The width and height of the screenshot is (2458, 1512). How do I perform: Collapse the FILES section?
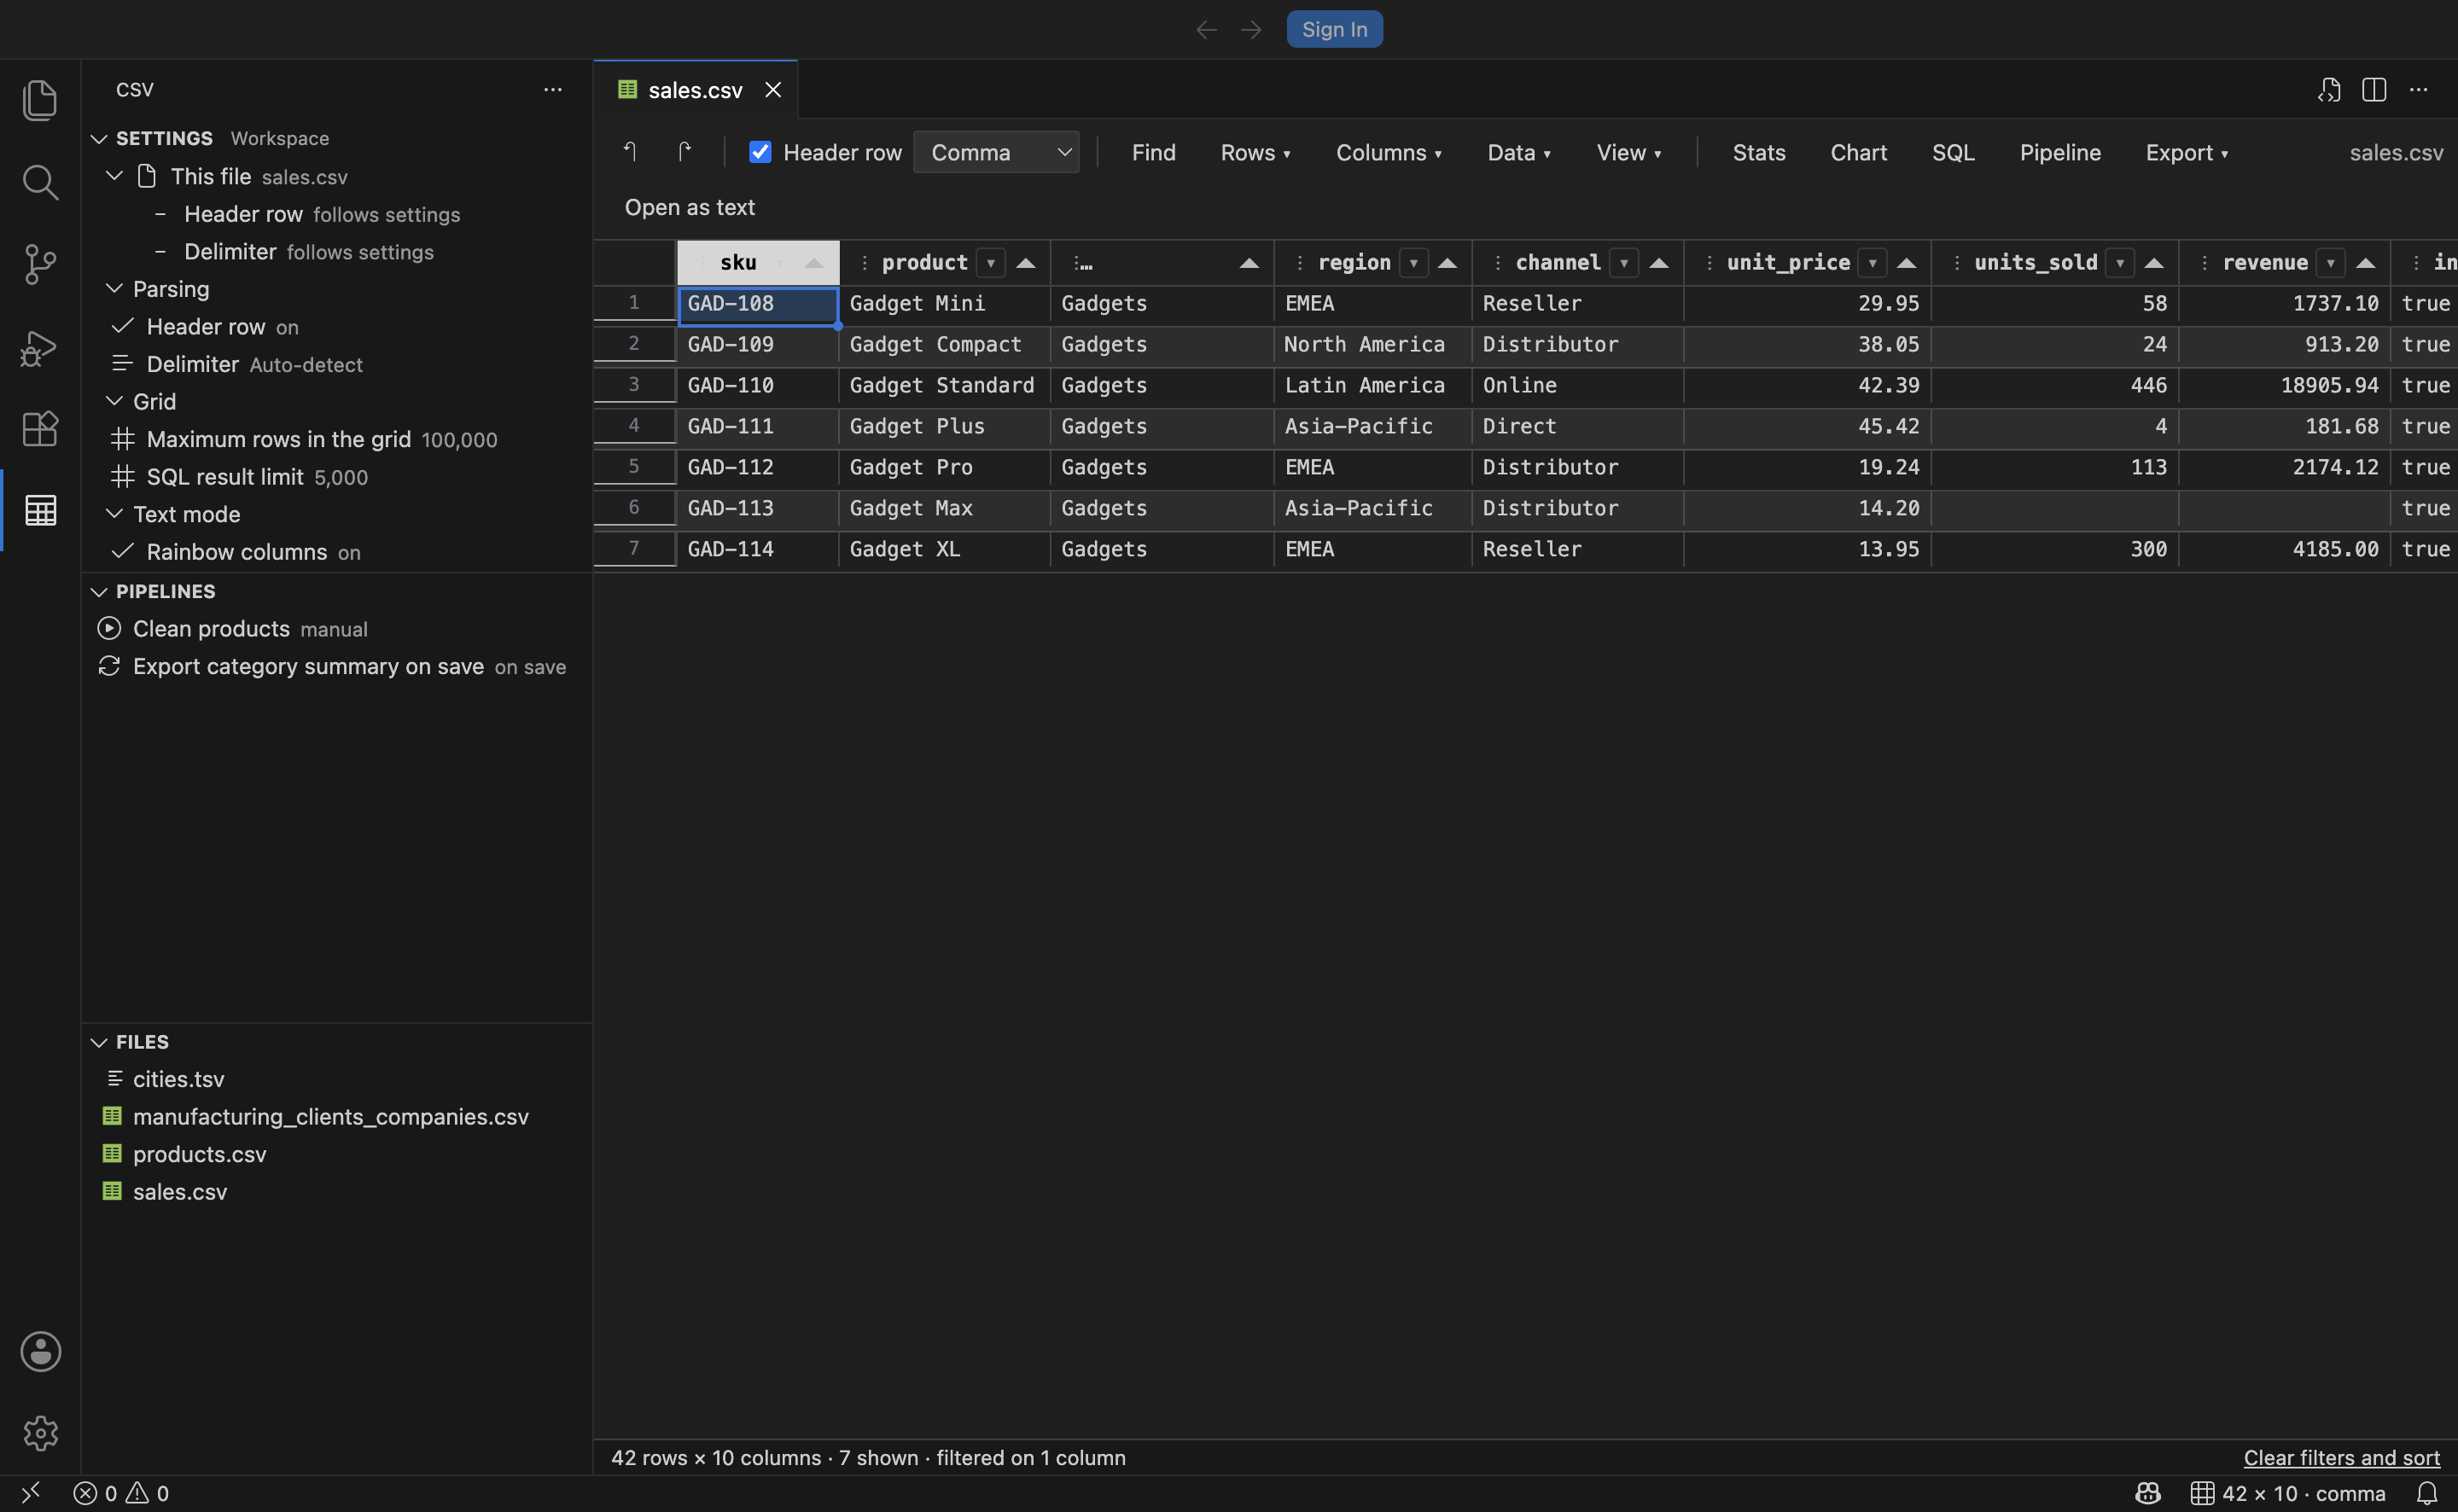(99, 1042)
